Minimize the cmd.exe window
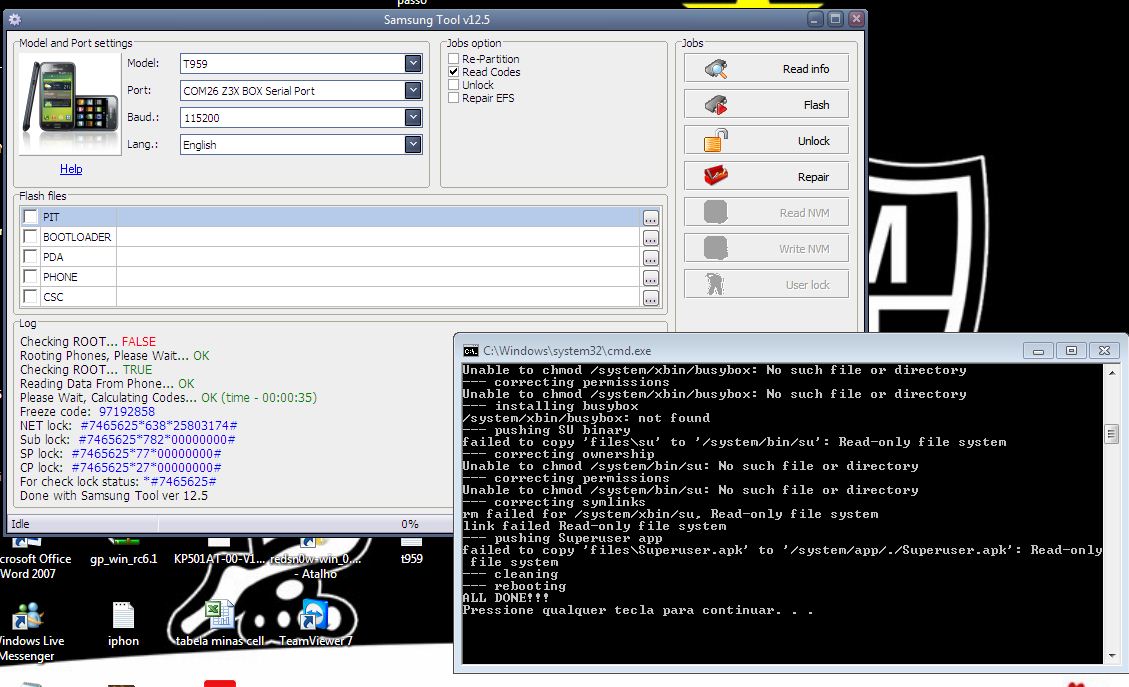Screen dimensions: 1129x687 click(x=1038, y=351)
